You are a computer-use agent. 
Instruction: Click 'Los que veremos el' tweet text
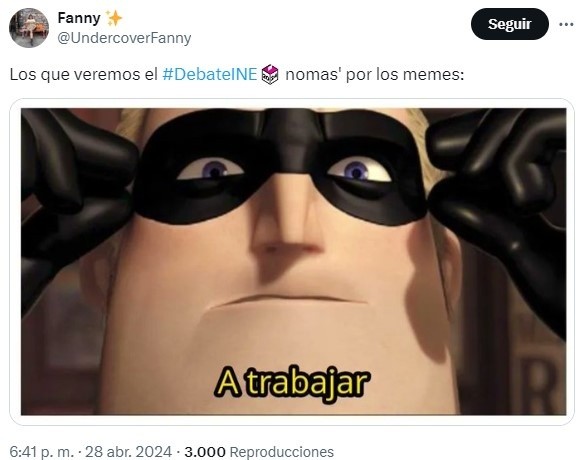click(84, 74)
